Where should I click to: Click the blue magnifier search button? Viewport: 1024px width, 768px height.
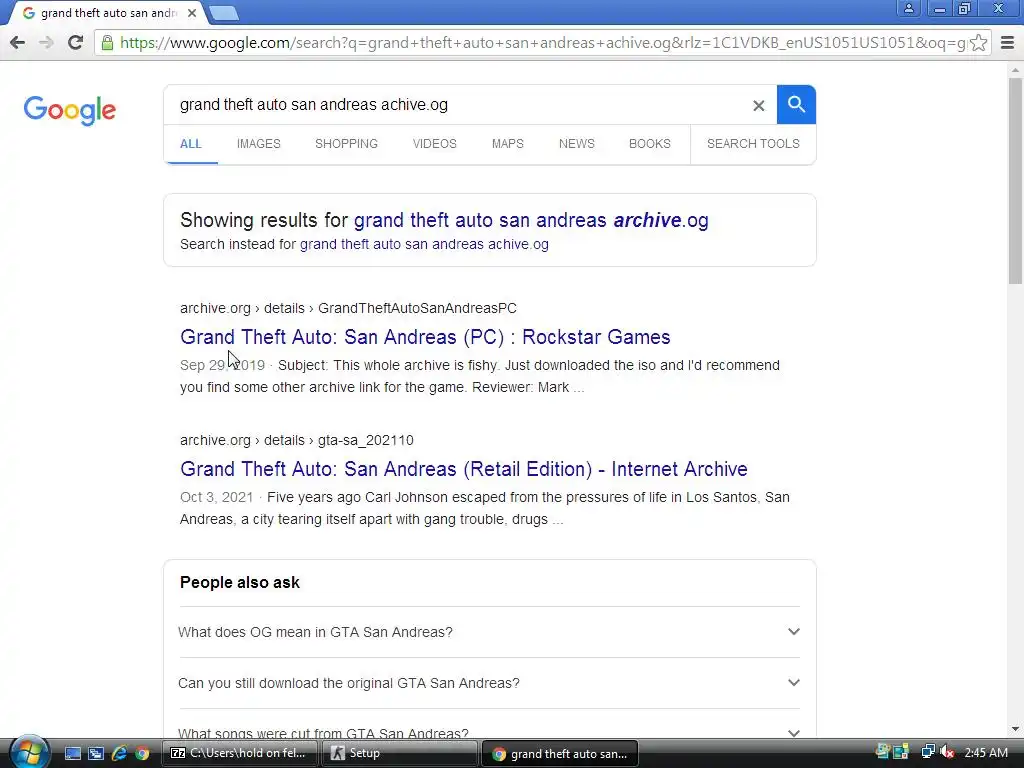pyautogui.click(x=796, y=104)
